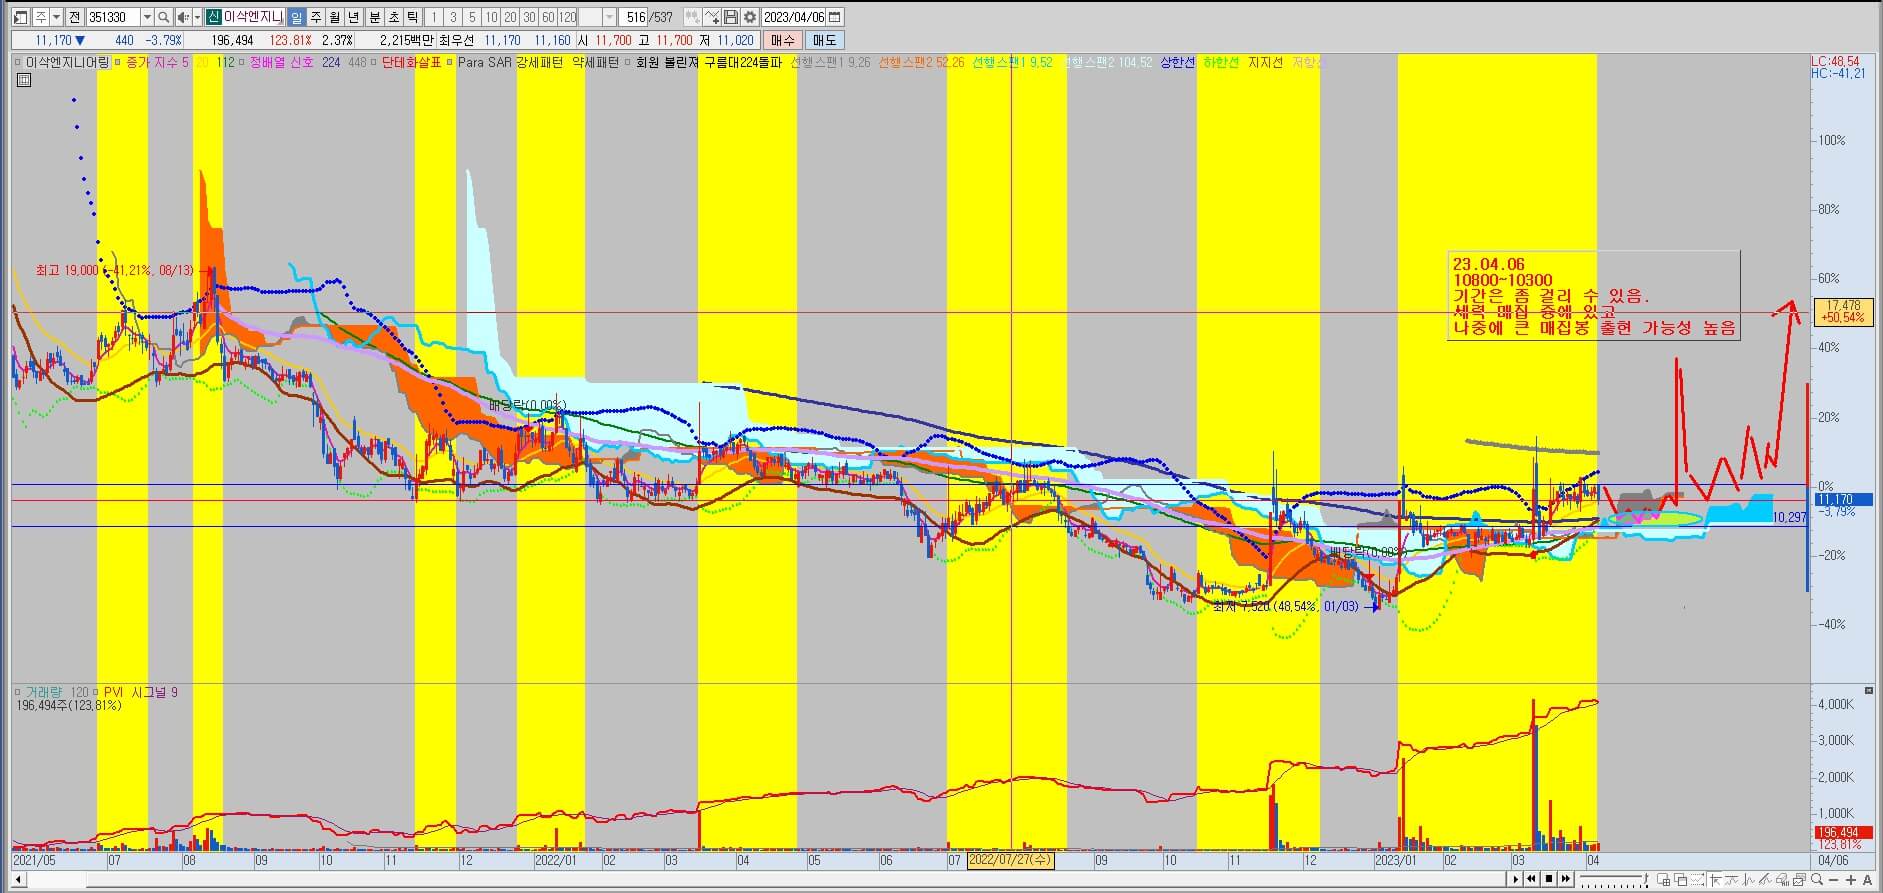Click the speaker sound icon
This screenshot has height=893, width=1883.
click(183, 17)
